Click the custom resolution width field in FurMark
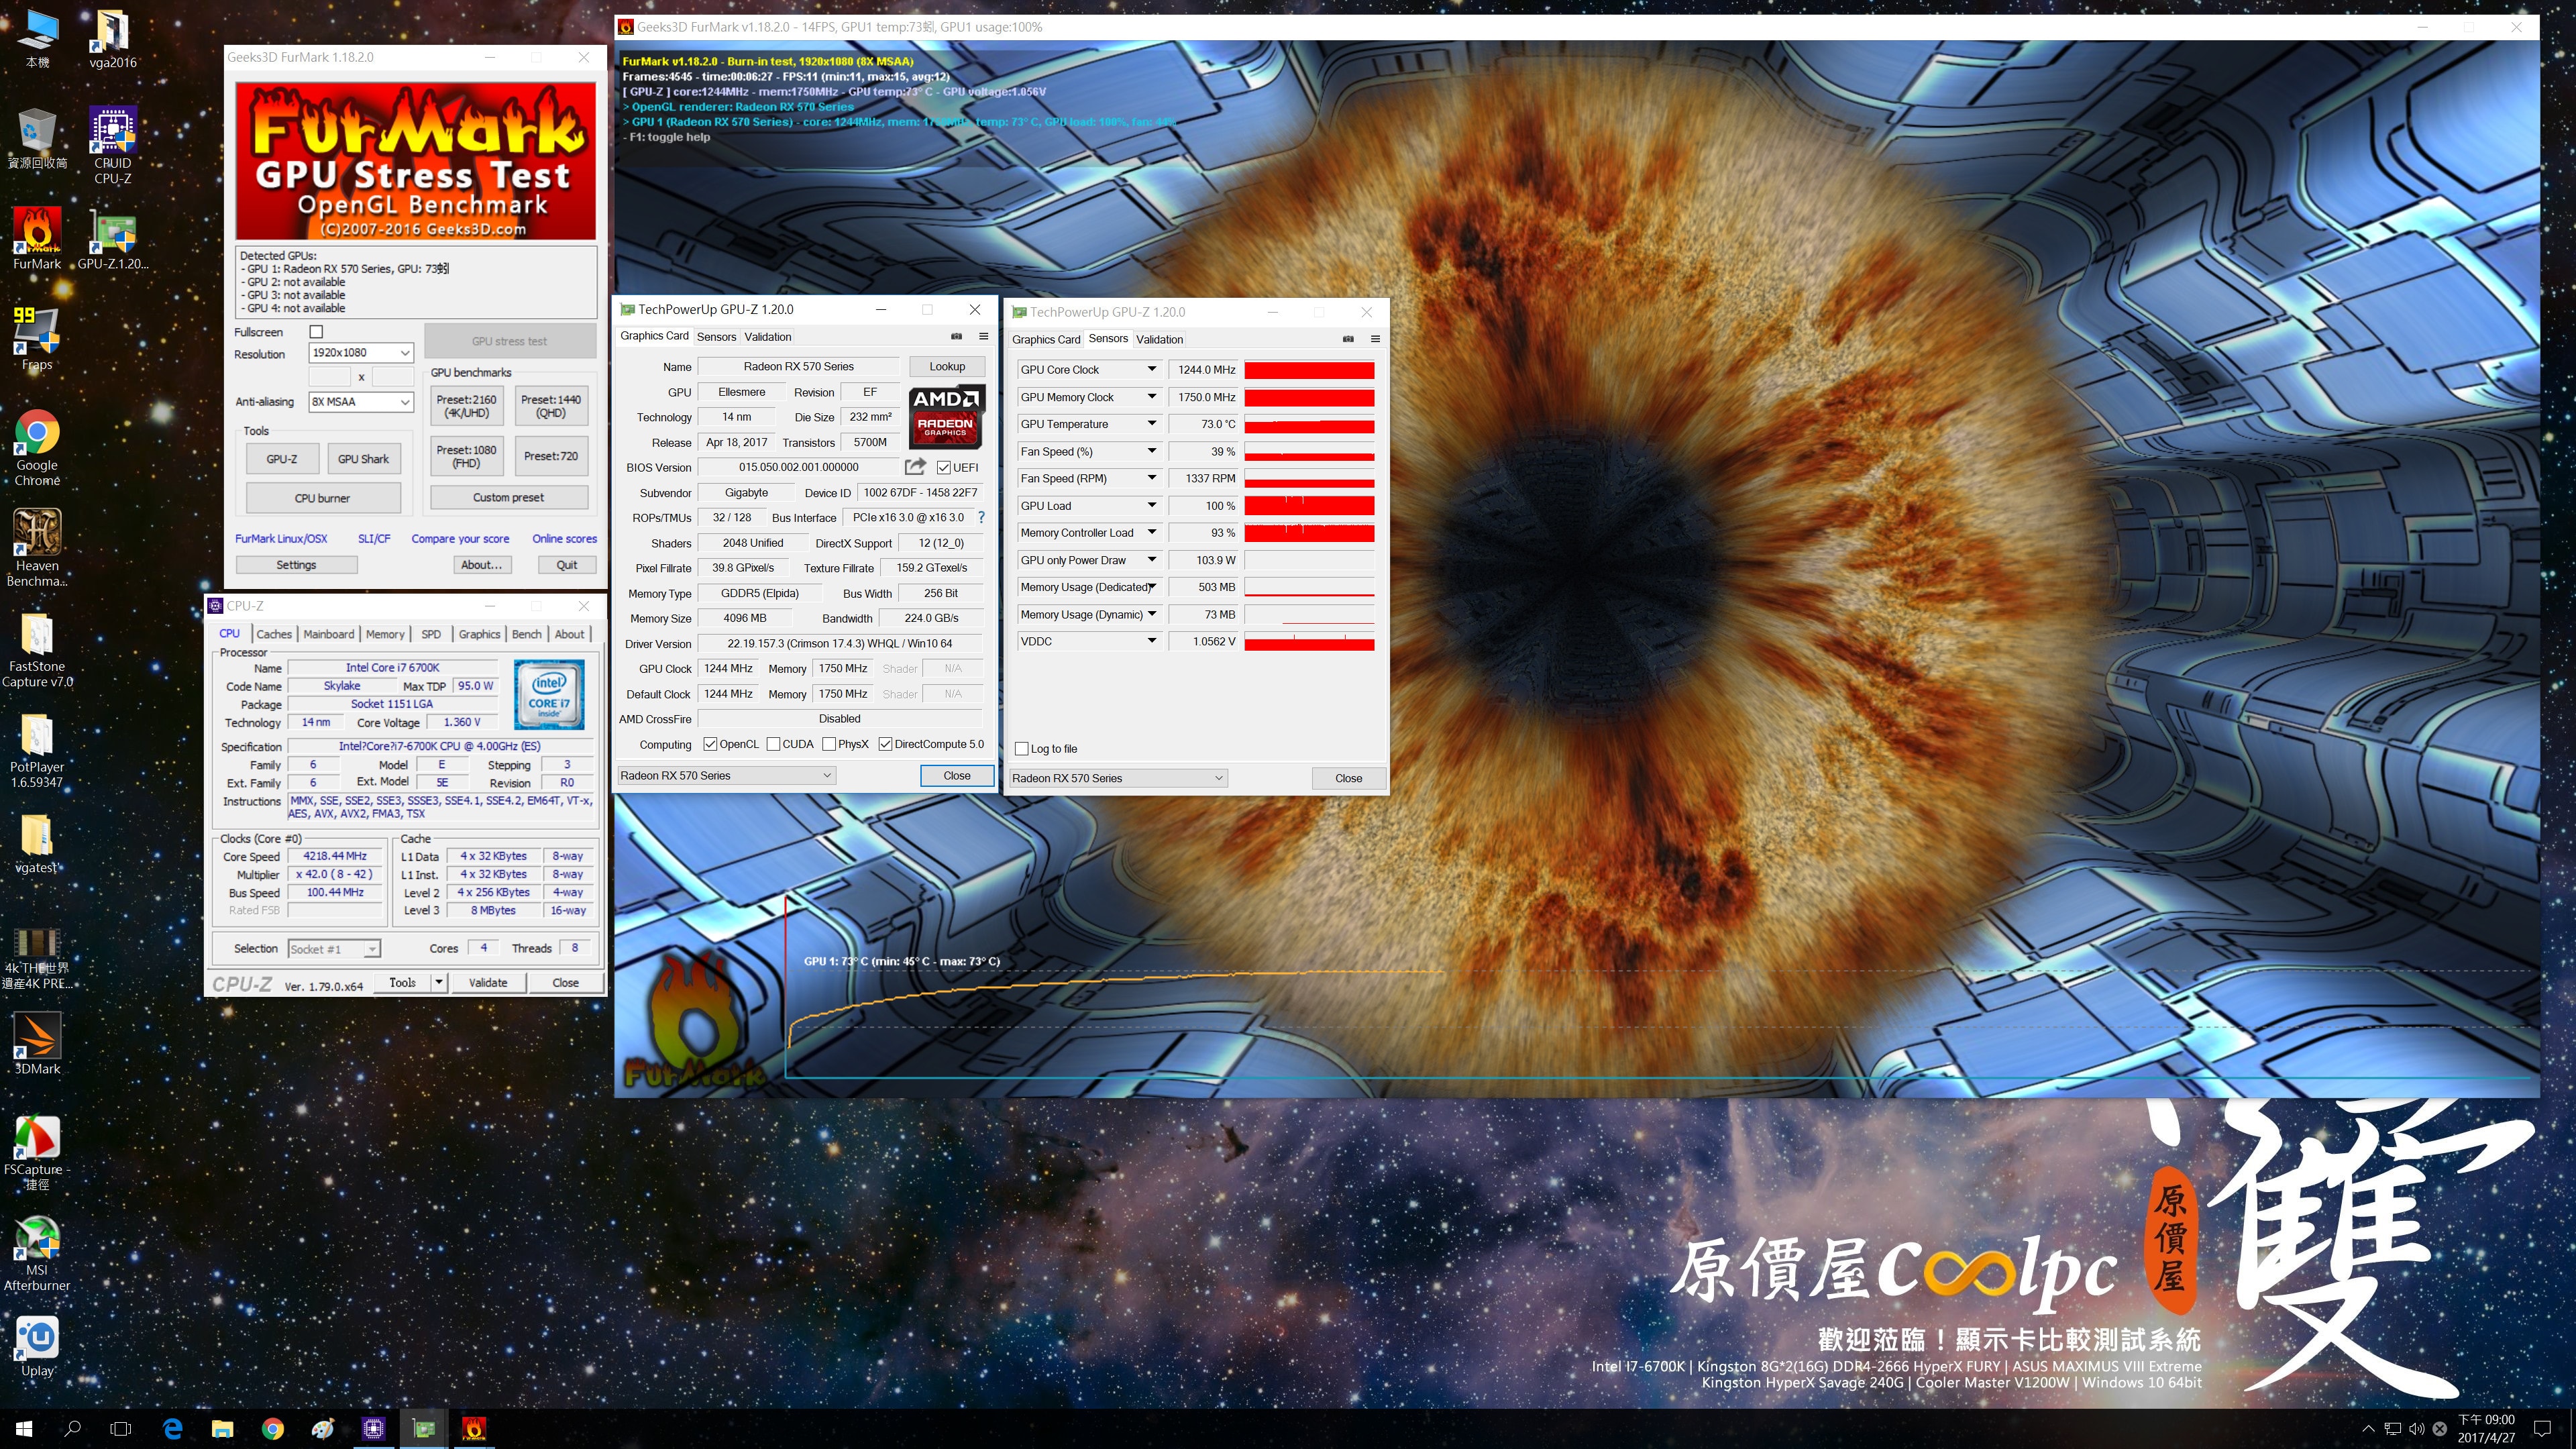 pos(329,377)
